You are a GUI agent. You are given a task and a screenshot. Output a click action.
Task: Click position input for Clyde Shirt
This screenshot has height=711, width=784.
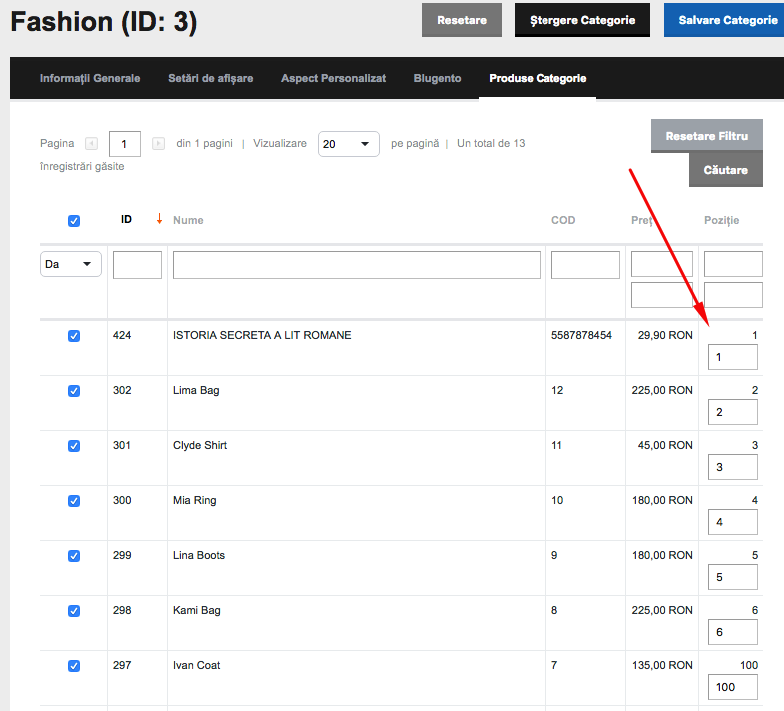[x=732, y=467]
